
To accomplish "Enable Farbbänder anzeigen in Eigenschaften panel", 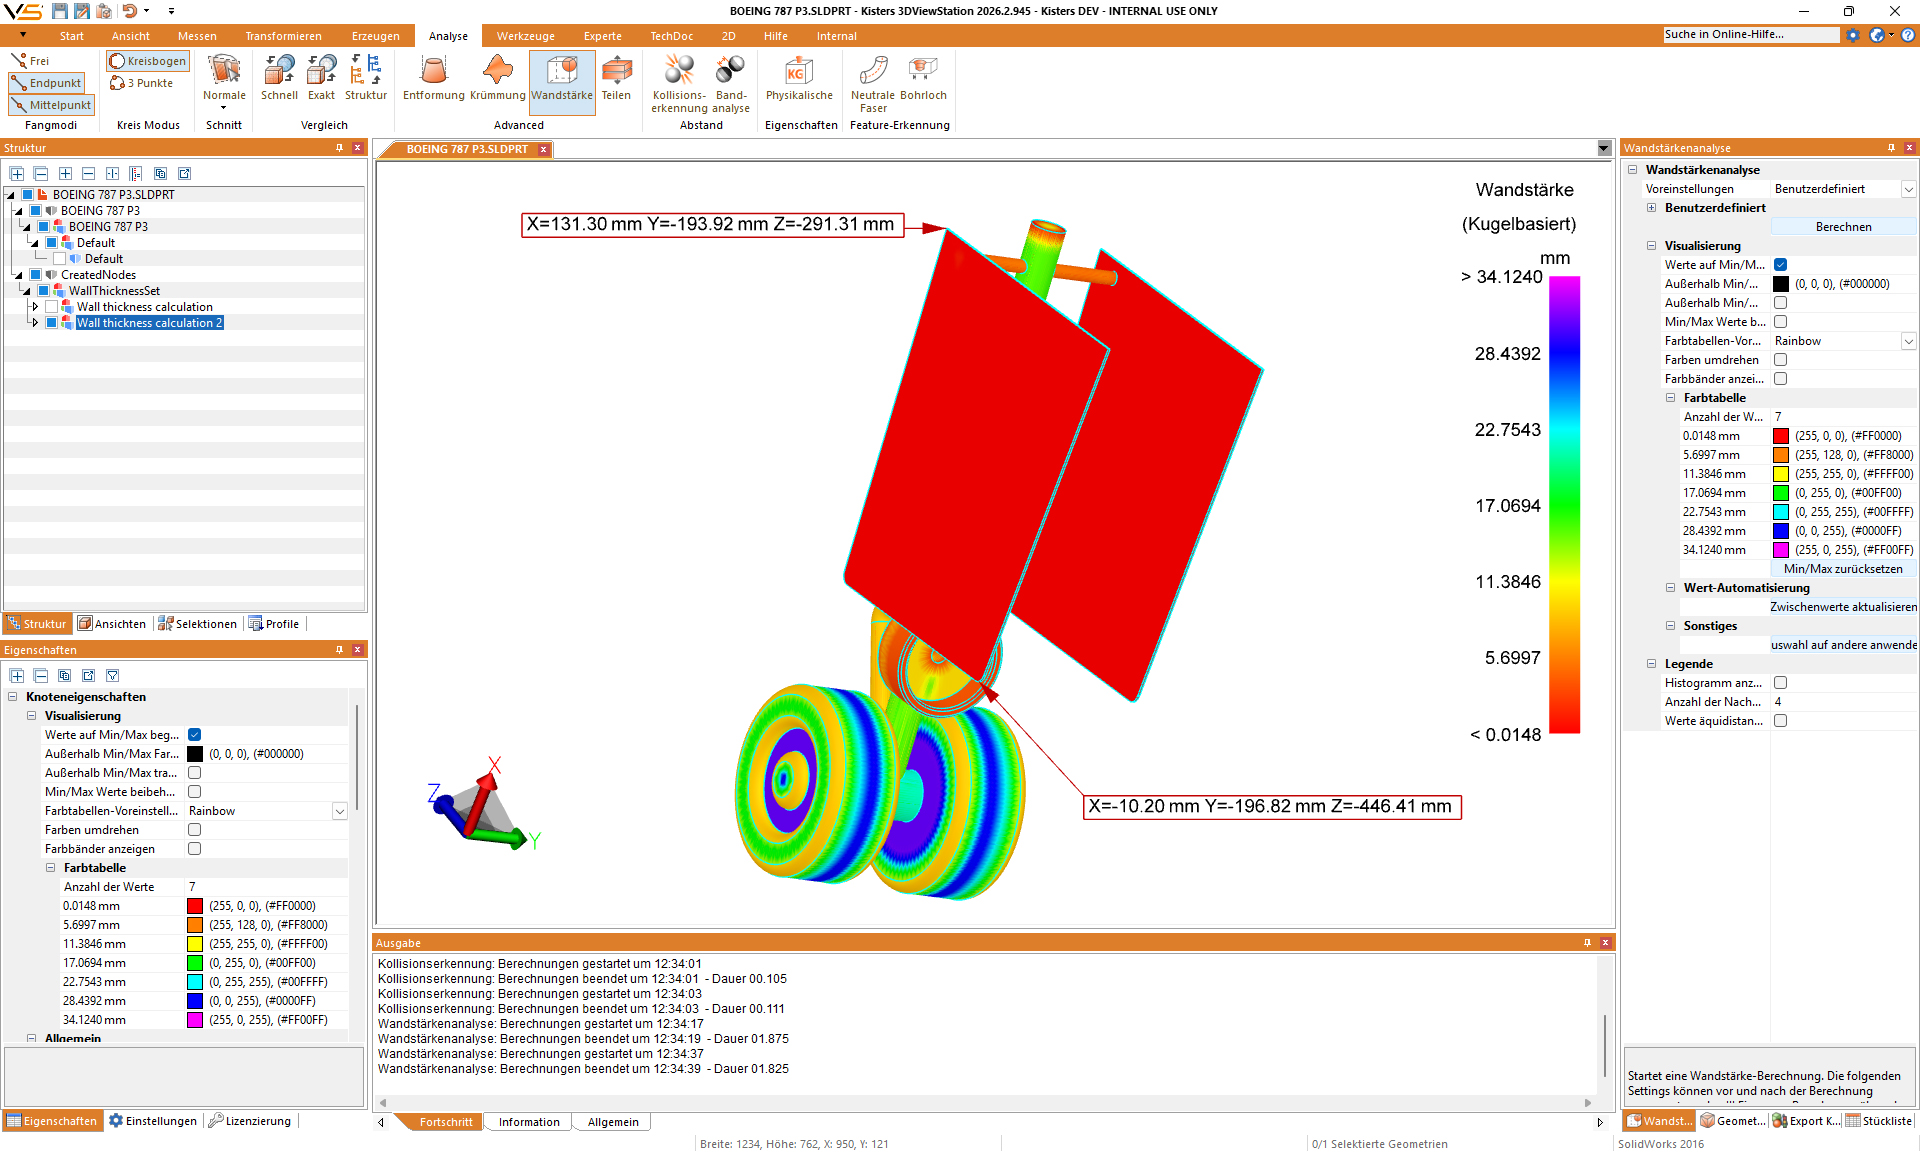I will click(x=195, y=849).
